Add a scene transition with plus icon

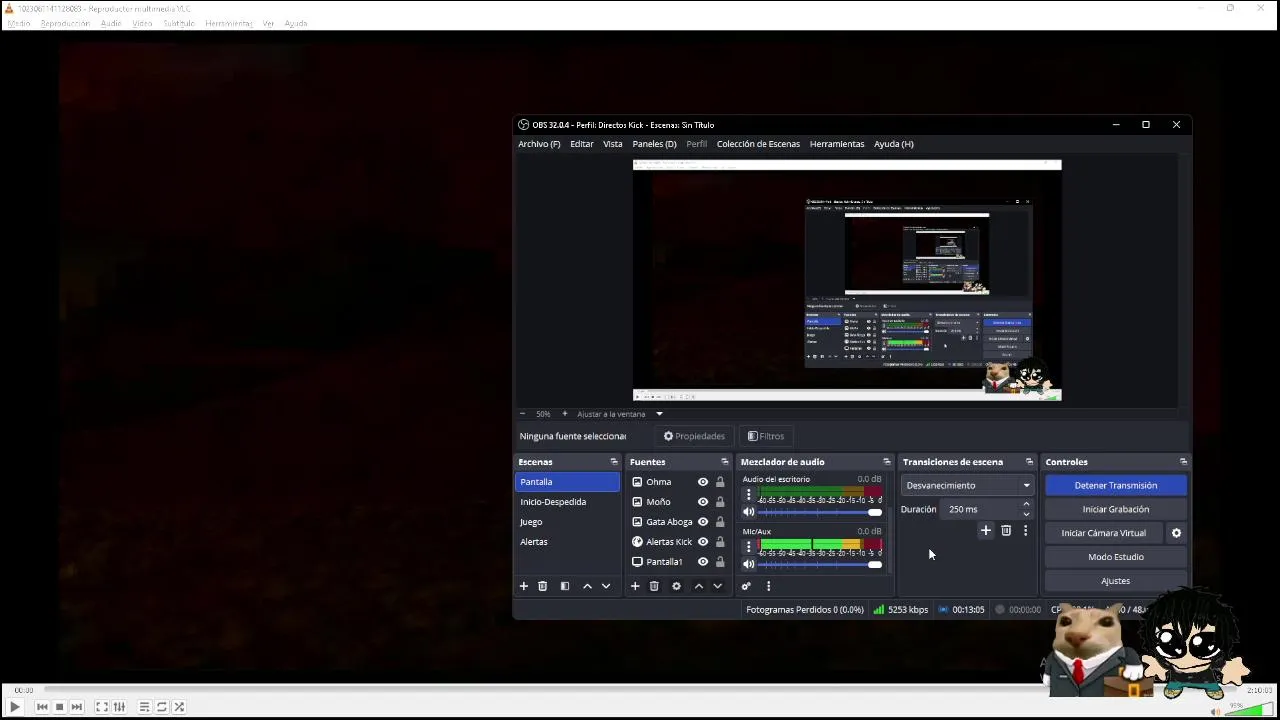(986, 530)
